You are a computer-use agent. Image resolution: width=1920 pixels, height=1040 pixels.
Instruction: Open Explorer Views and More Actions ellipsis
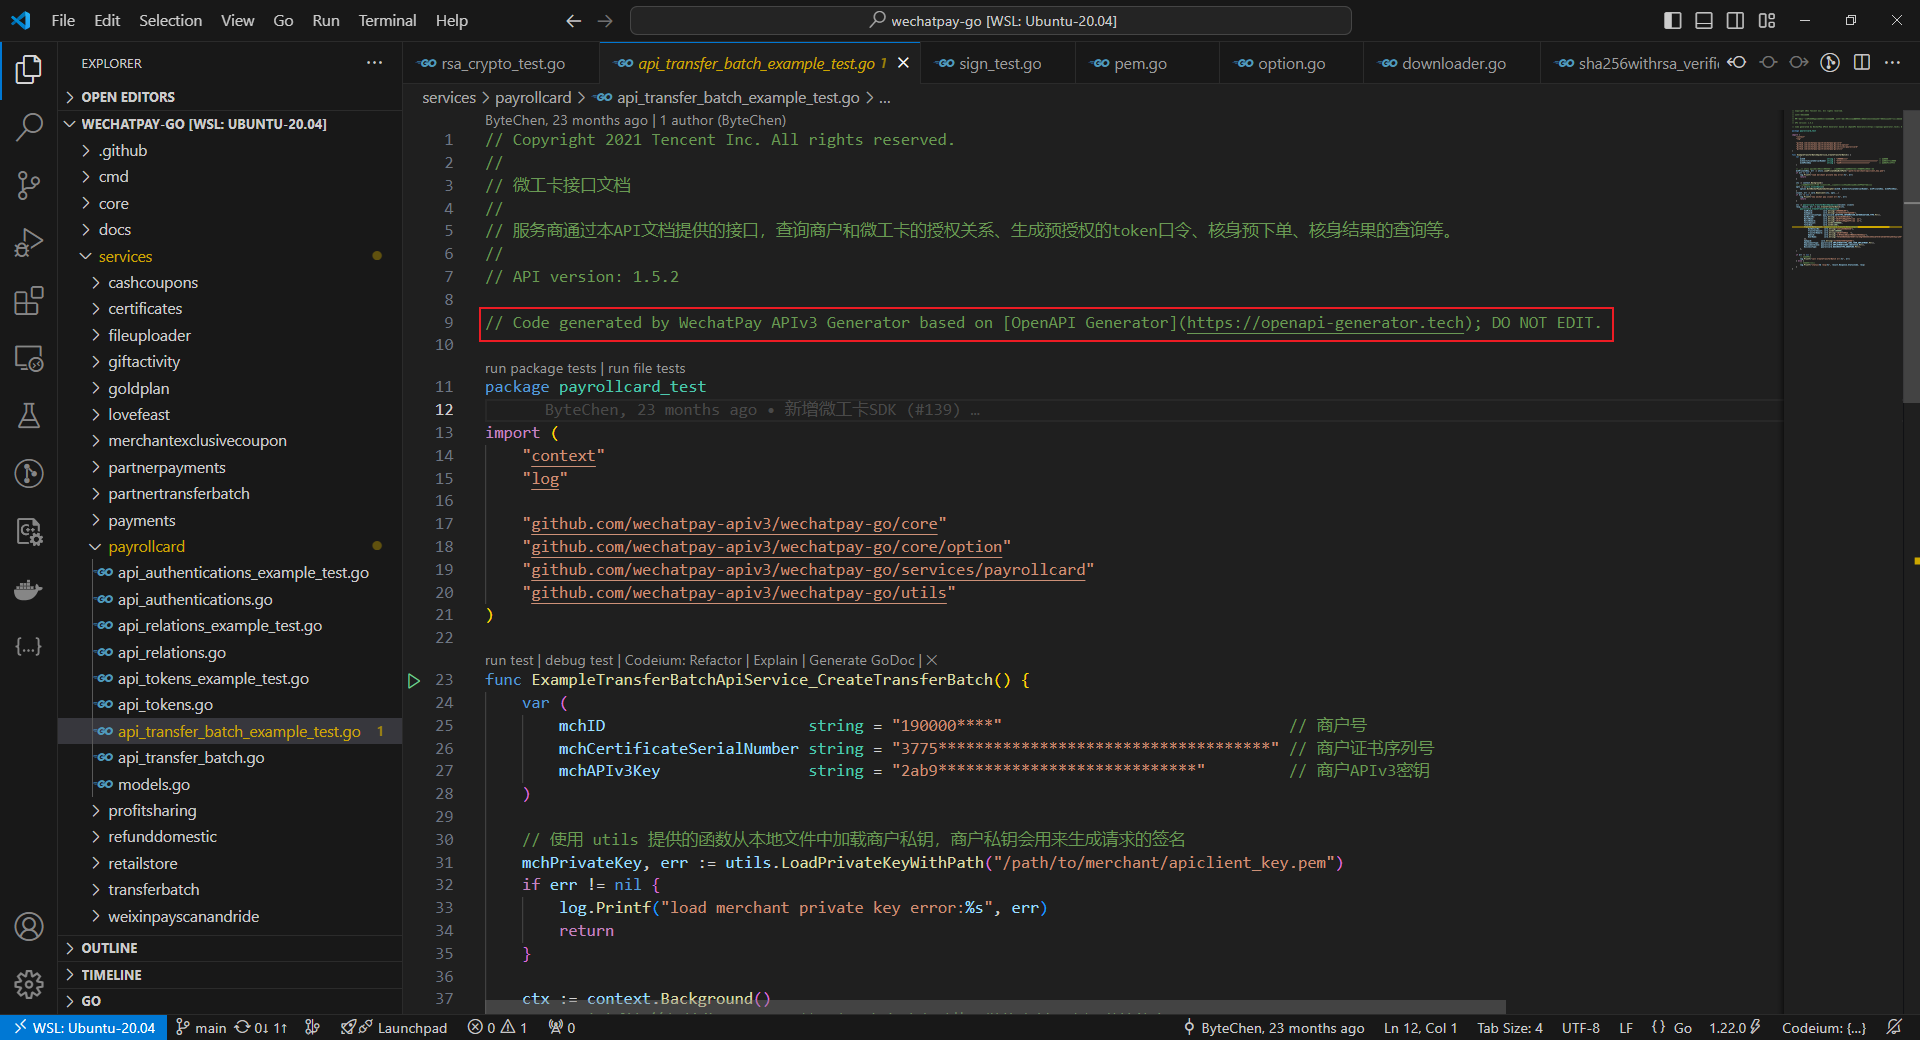click(374, 62)
